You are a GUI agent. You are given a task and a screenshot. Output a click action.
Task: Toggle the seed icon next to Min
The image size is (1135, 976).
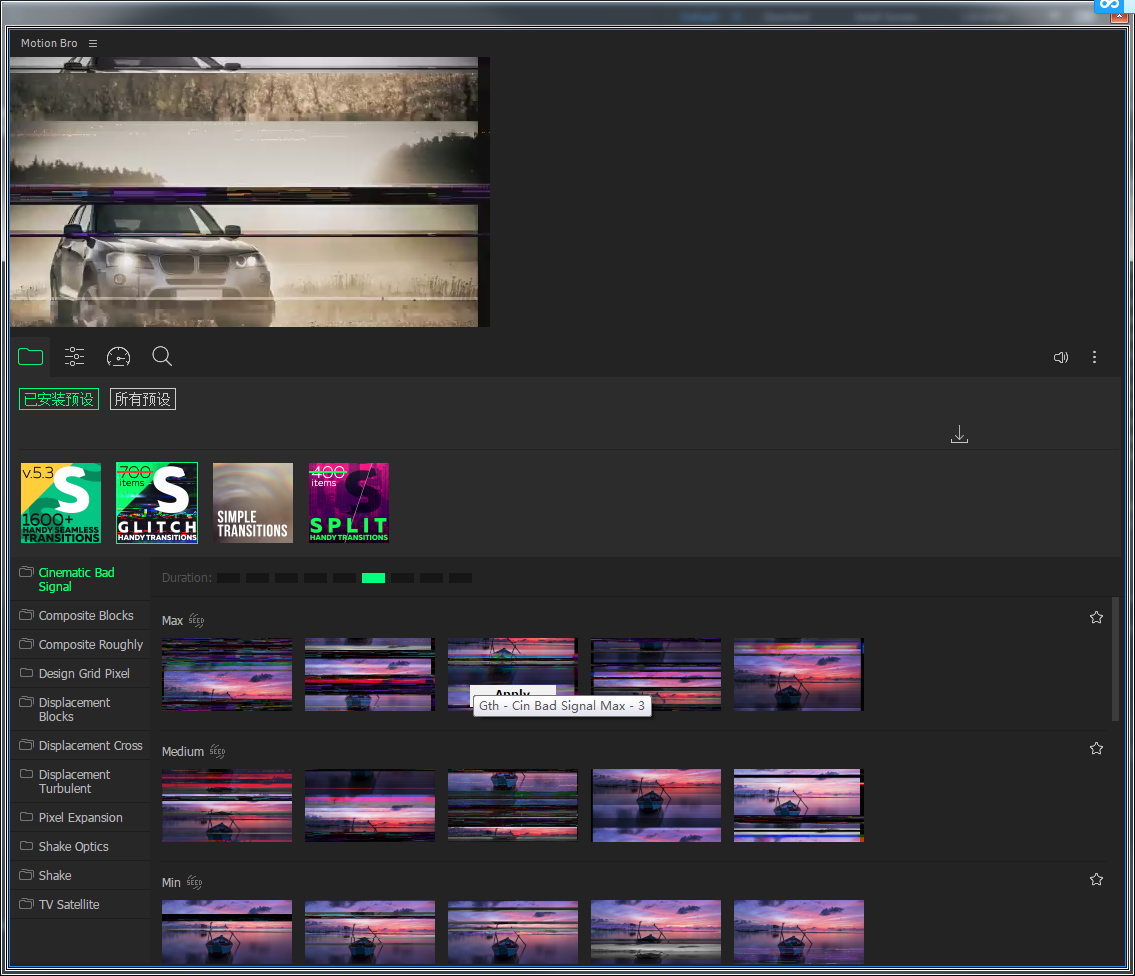tap(194, 883)
